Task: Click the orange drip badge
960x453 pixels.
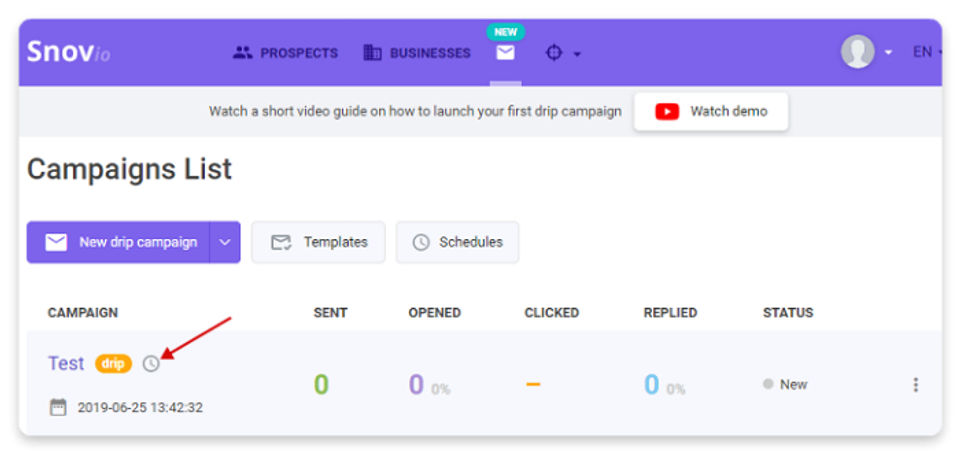Action: pyautogui.click(x=113, y=364)
